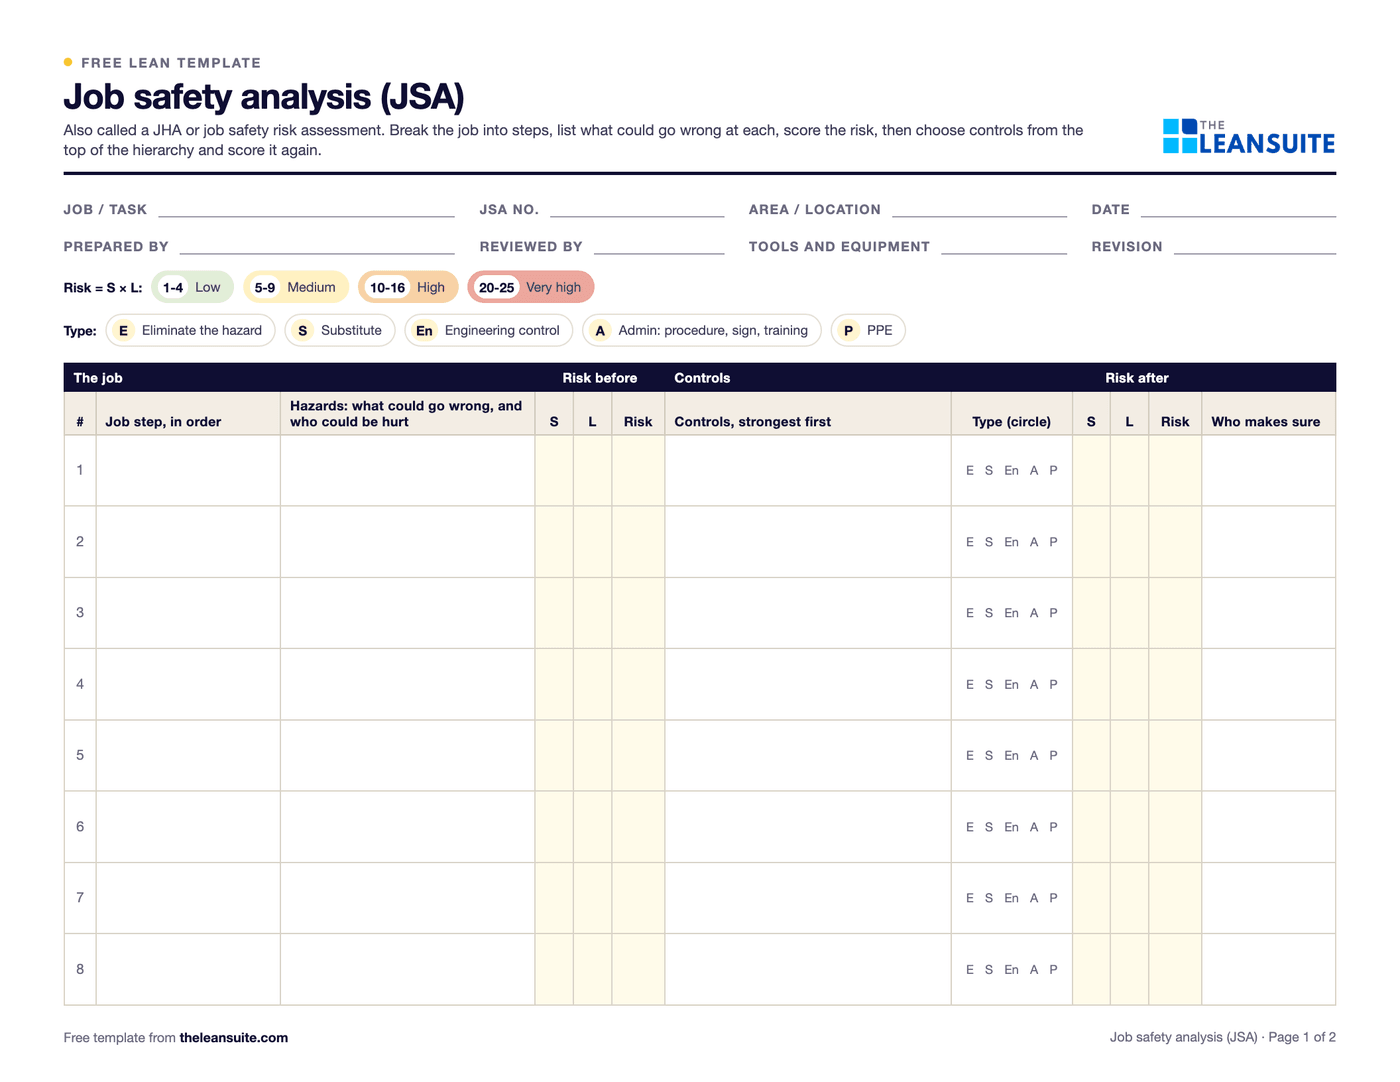The height and width of the screenshot is (1082, 1400).
Task: Circle the E type letter in row 6
Action: (970, 827)
